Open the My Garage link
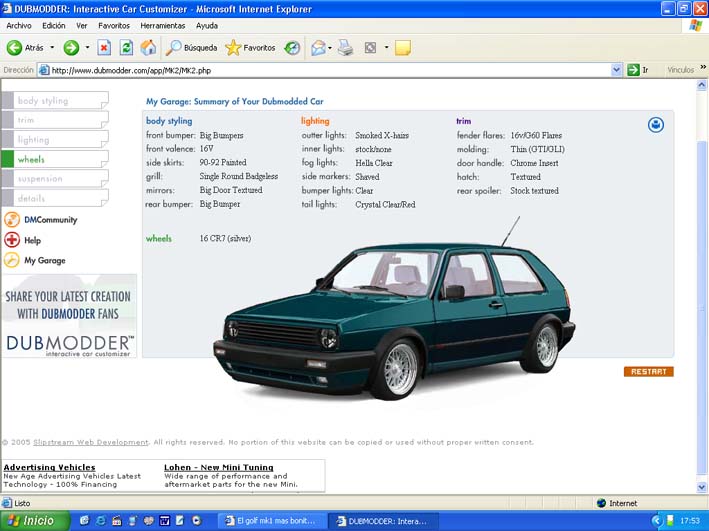Screen dimensions: 709x531 tap(45, 261)
